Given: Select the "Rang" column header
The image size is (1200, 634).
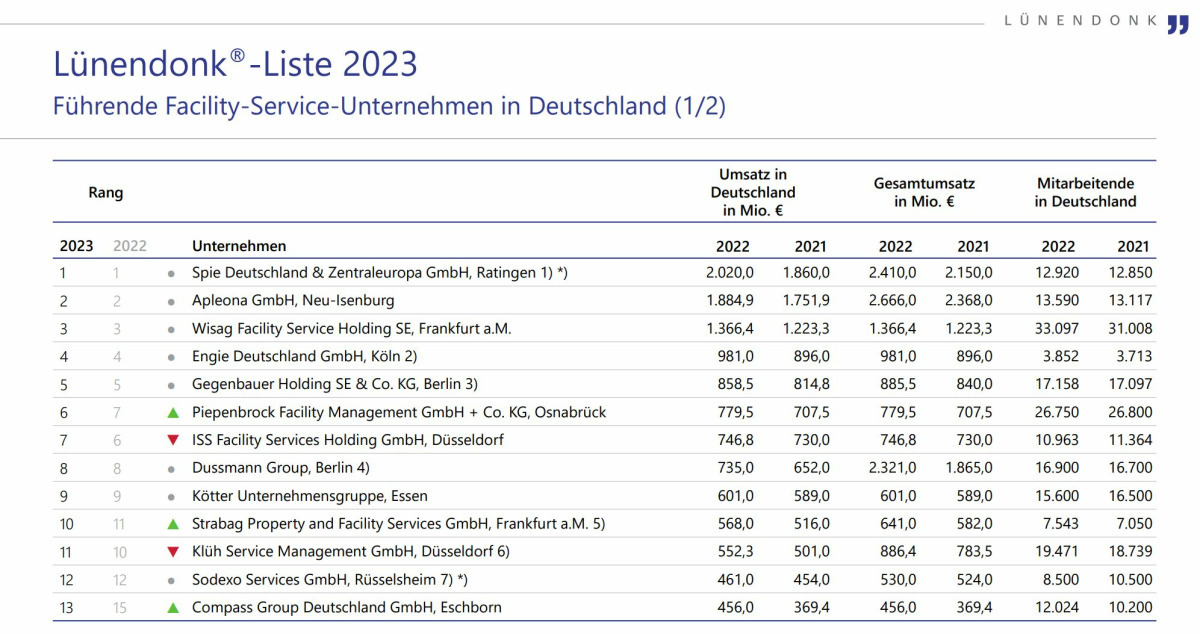Looking at the screenshot, I should pyautogui.click(x=105, y=192).
